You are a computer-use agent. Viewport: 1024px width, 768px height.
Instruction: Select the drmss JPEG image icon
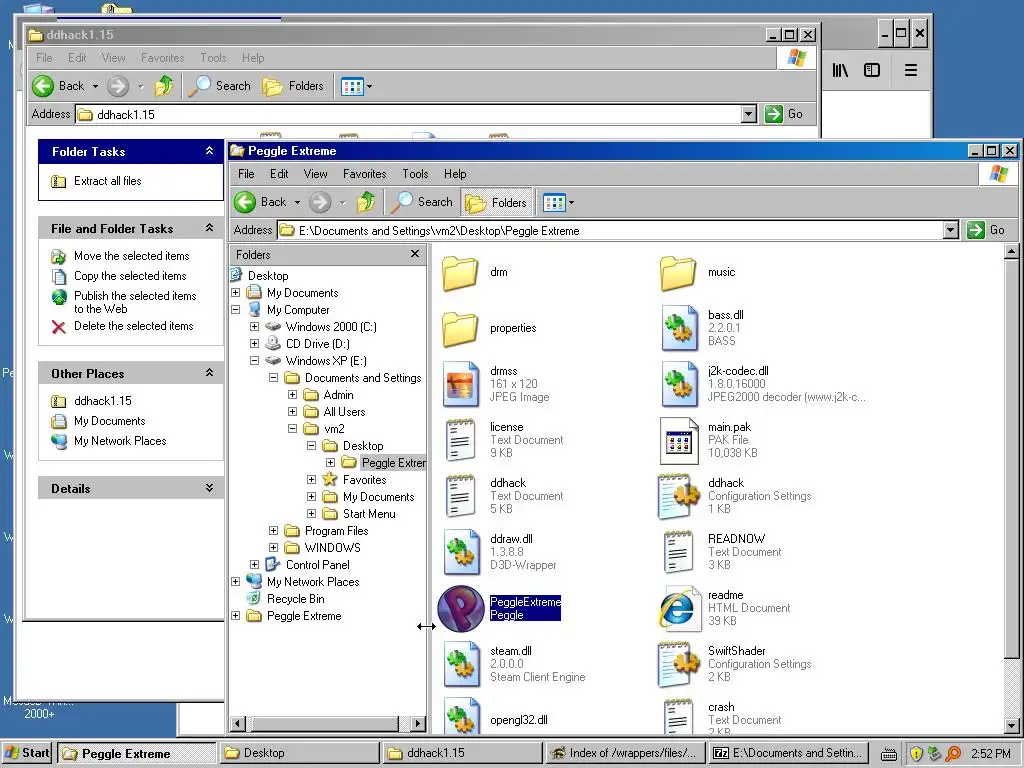(x=462, y=385)
